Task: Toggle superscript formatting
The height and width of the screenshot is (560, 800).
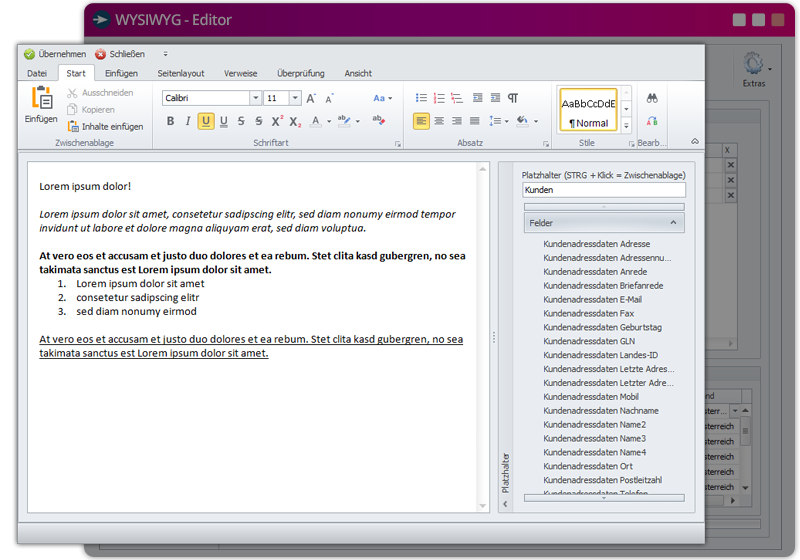Action: pos(277,121)
